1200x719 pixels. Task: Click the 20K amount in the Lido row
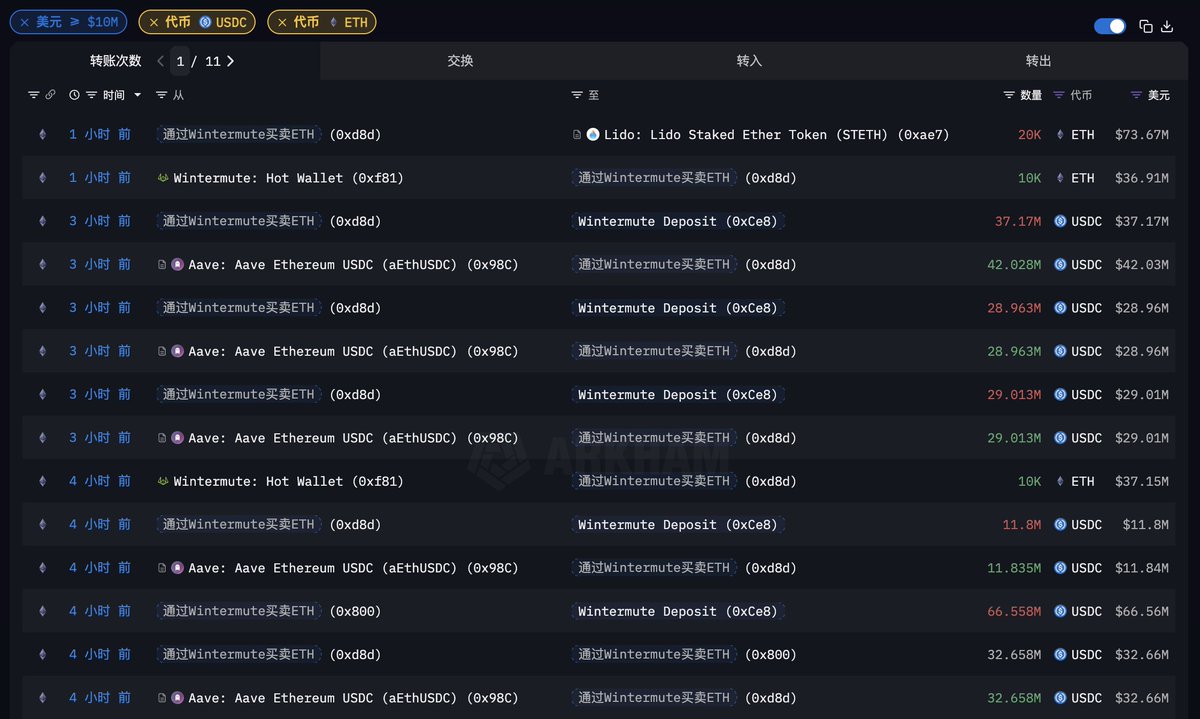tap(1029, 135)
